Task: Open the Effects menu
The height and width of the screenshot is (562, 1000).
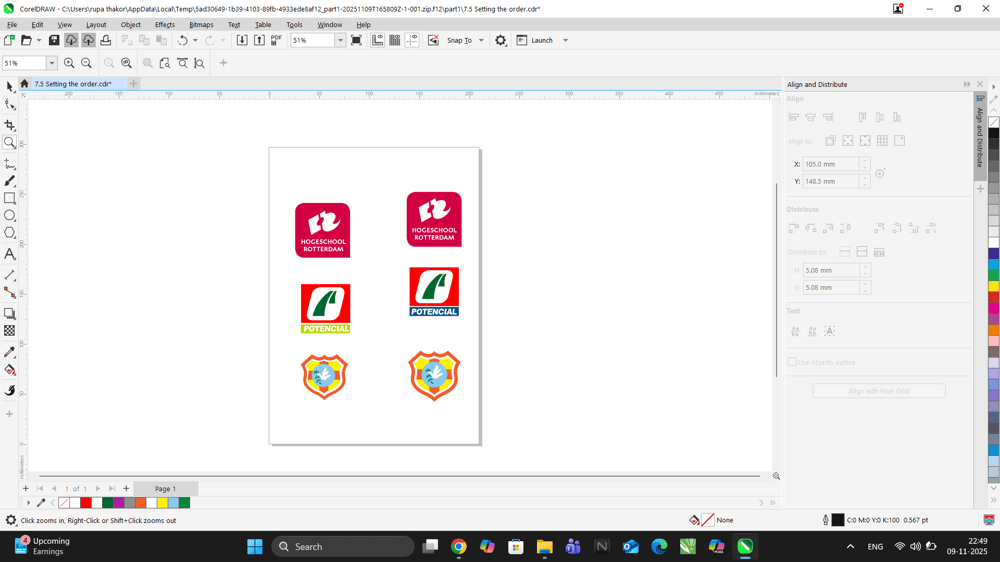Action: (x=165, y=24)
